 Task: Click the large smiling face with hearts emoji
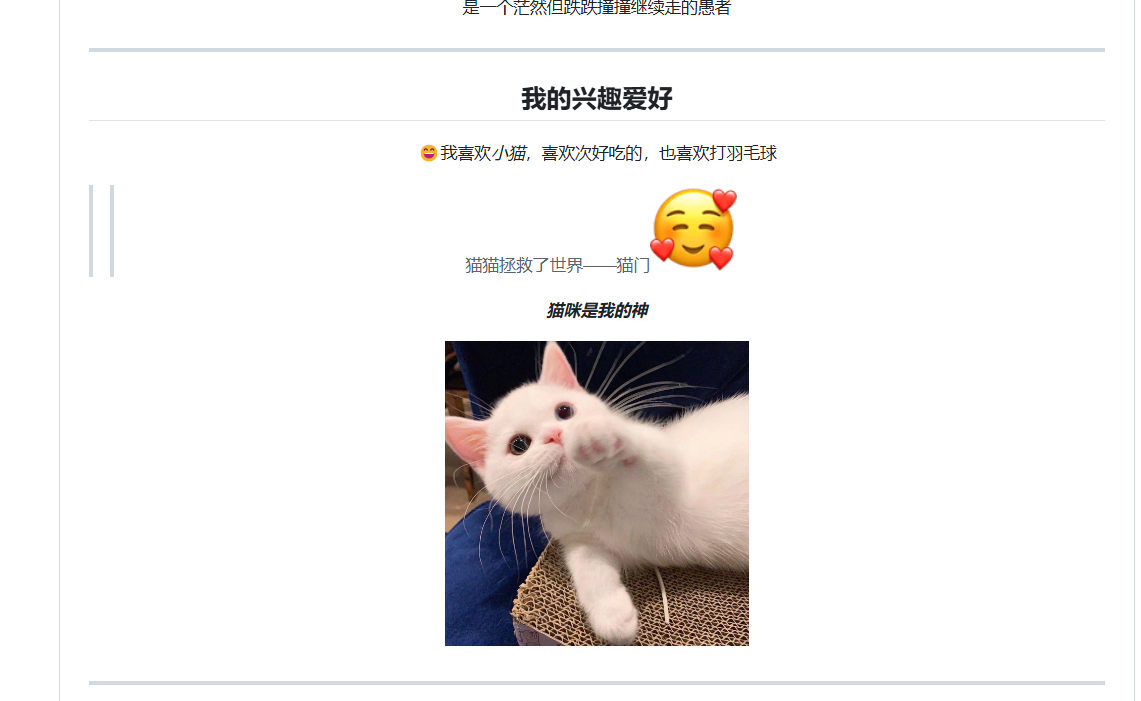point(693,229)
